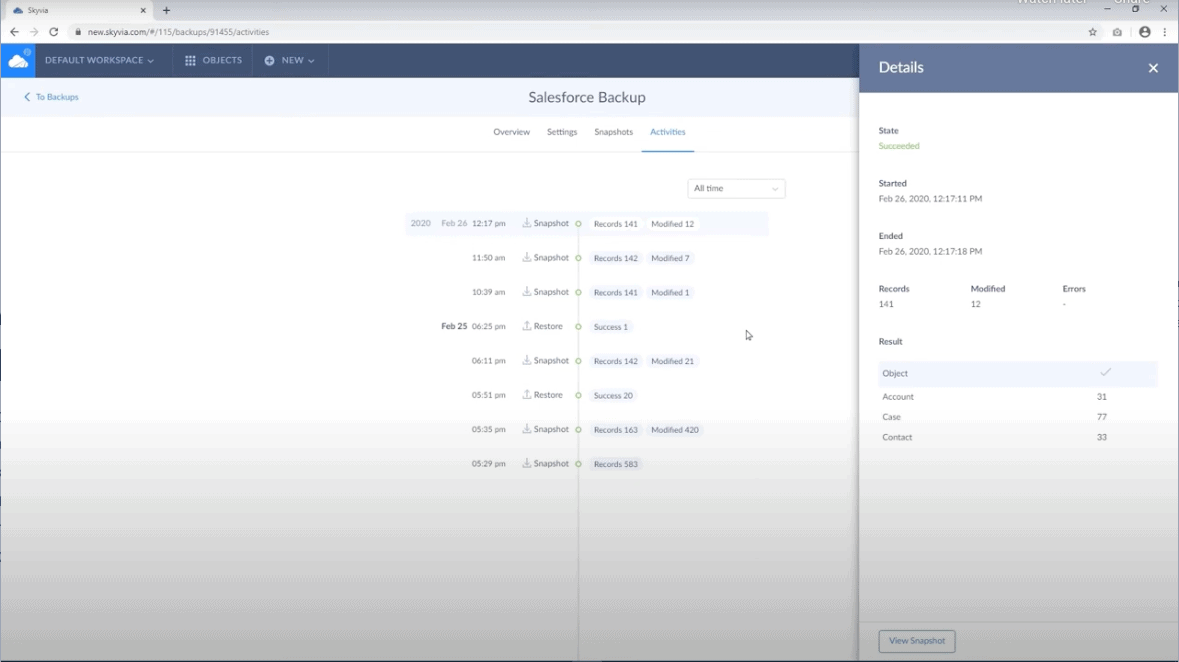Click the bookmark star in the address bar
This screenshot has width=1179, height=662.
[x=1093, y=32]
